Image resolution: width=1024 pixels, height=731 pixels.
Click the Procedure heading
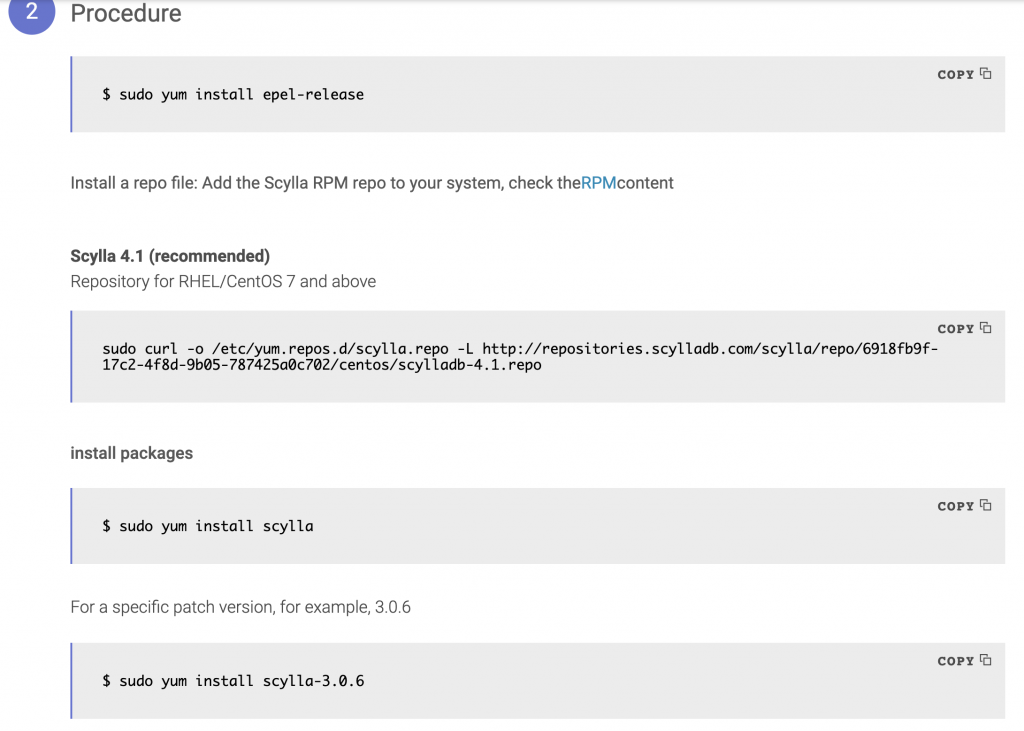point(126,14)
